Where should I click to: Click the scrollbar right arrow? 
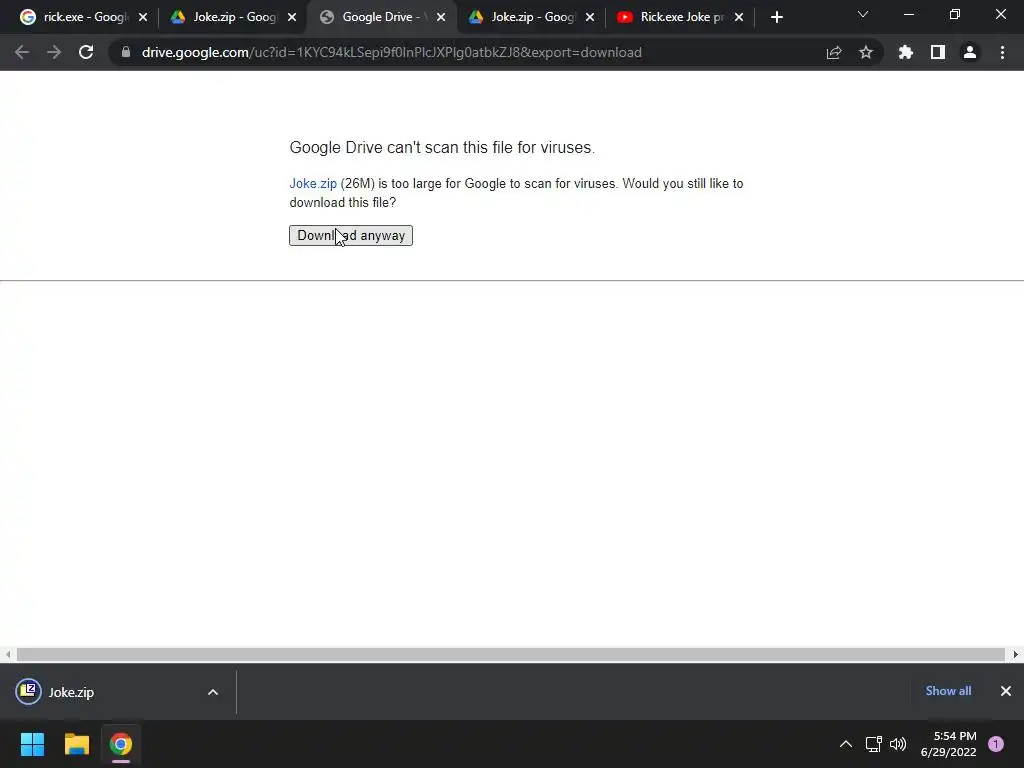[1016, 654]
